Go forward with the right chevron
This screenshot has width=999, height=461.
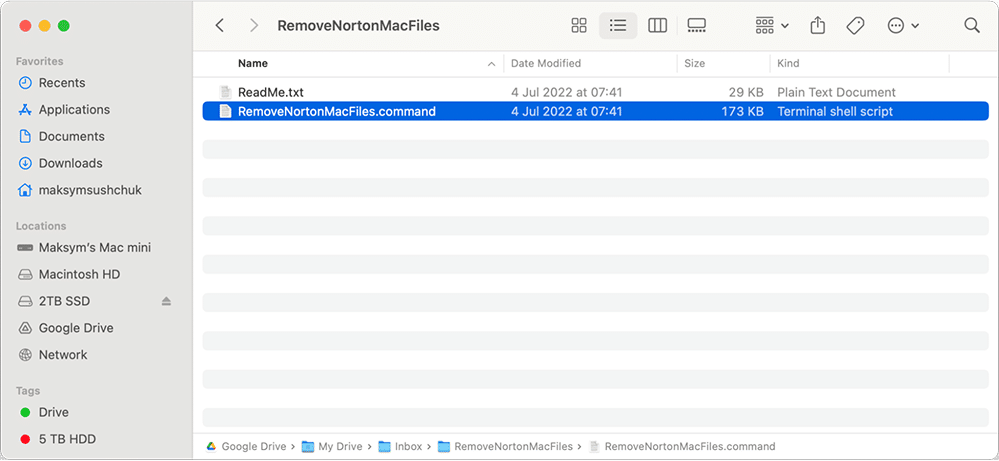tap(254, 25)
